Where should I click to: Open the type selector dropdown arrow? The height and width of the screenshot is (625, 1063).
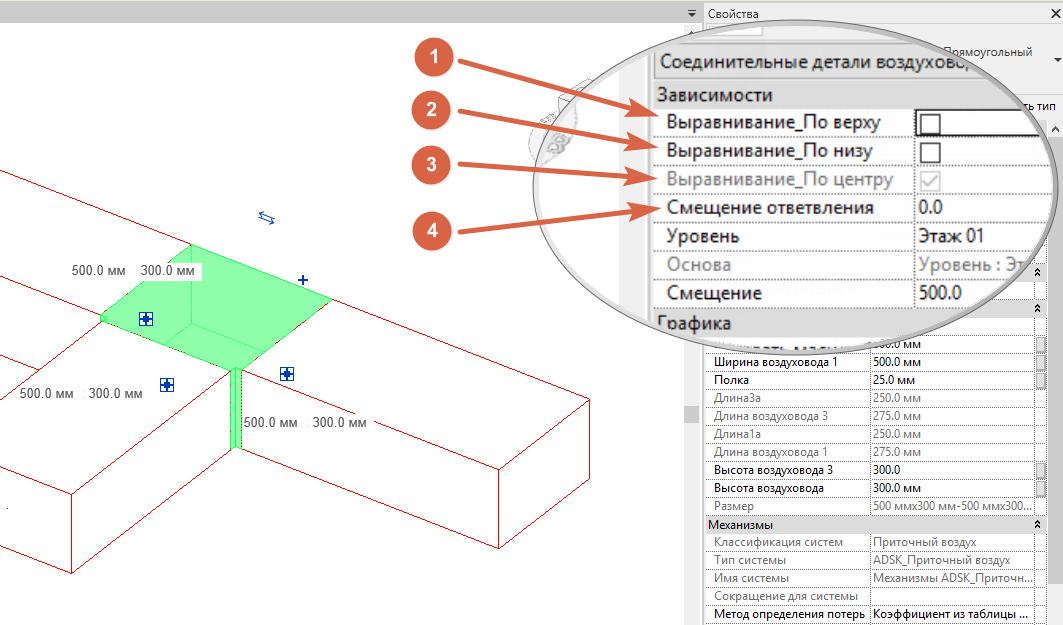[x=1057, y=60]
